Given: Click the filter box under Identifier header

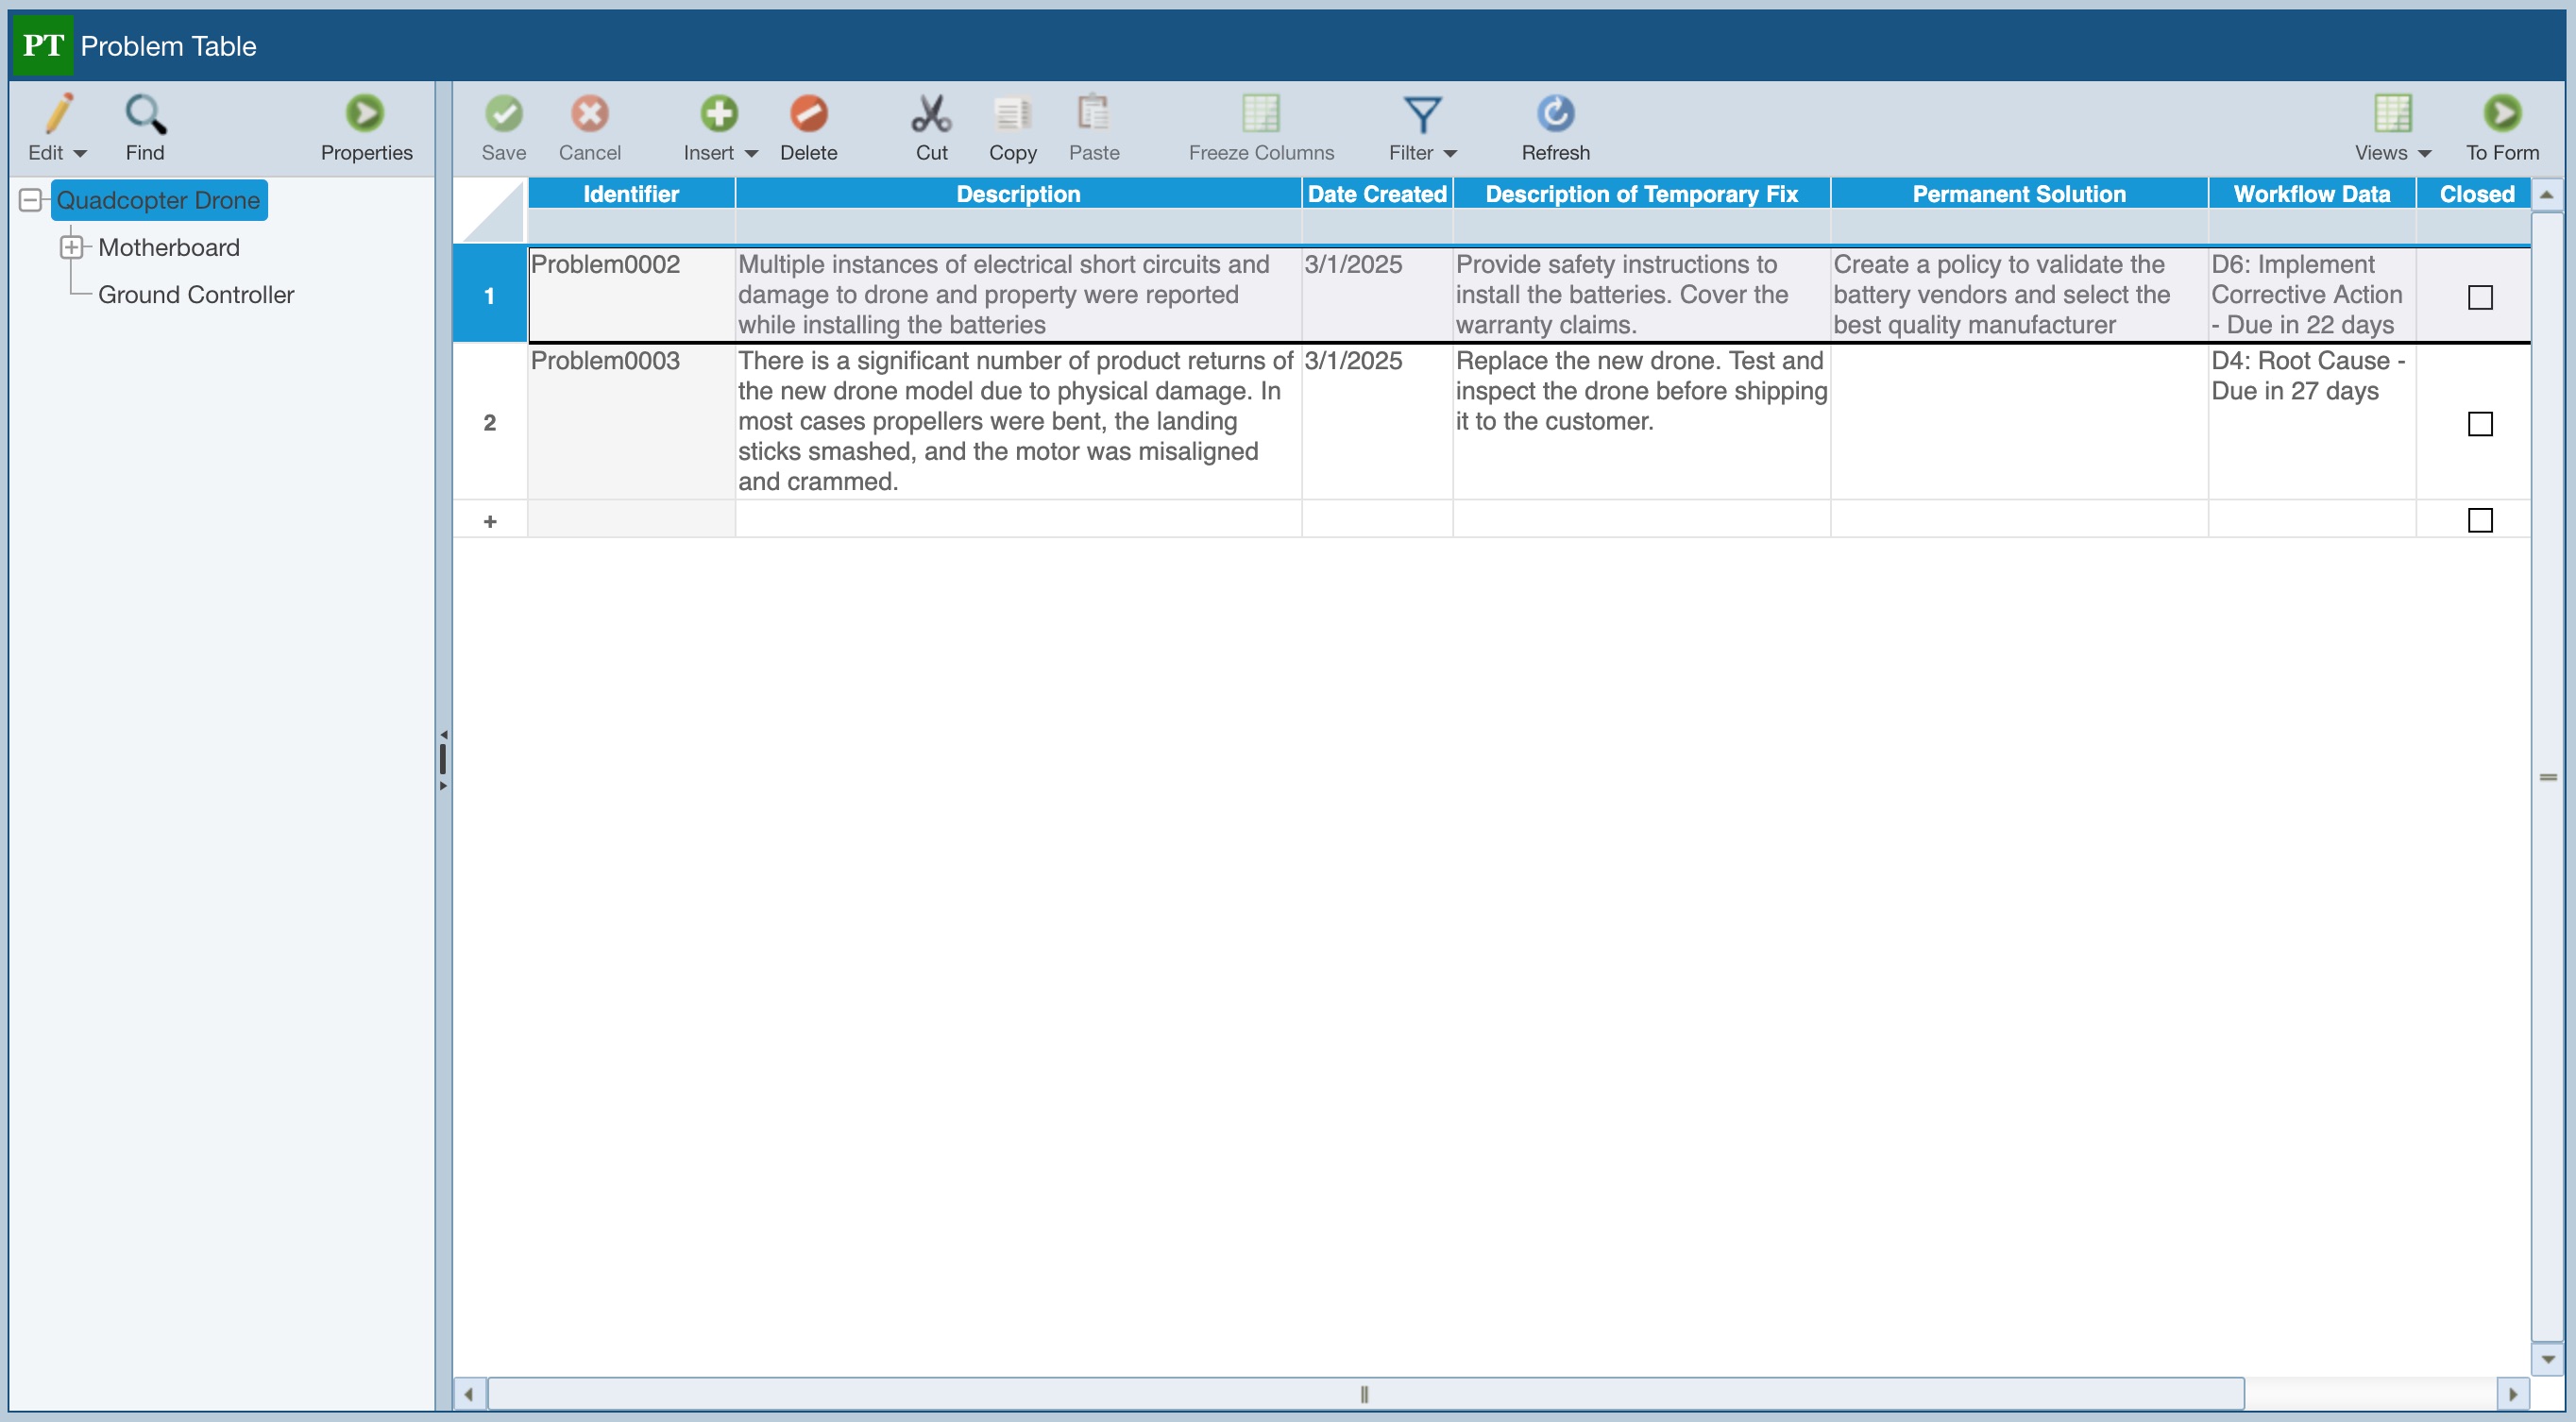Looking at the screenshot, I should tap(631, 226).
